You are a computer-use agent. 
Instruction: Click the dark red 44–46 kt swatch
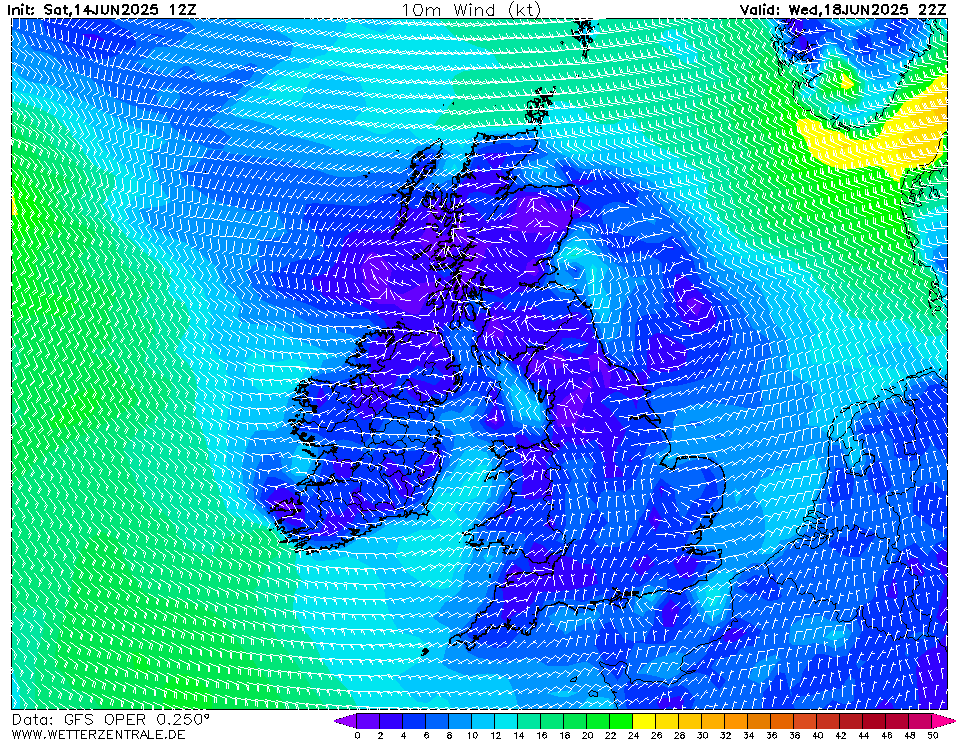[x=875, y=721]
